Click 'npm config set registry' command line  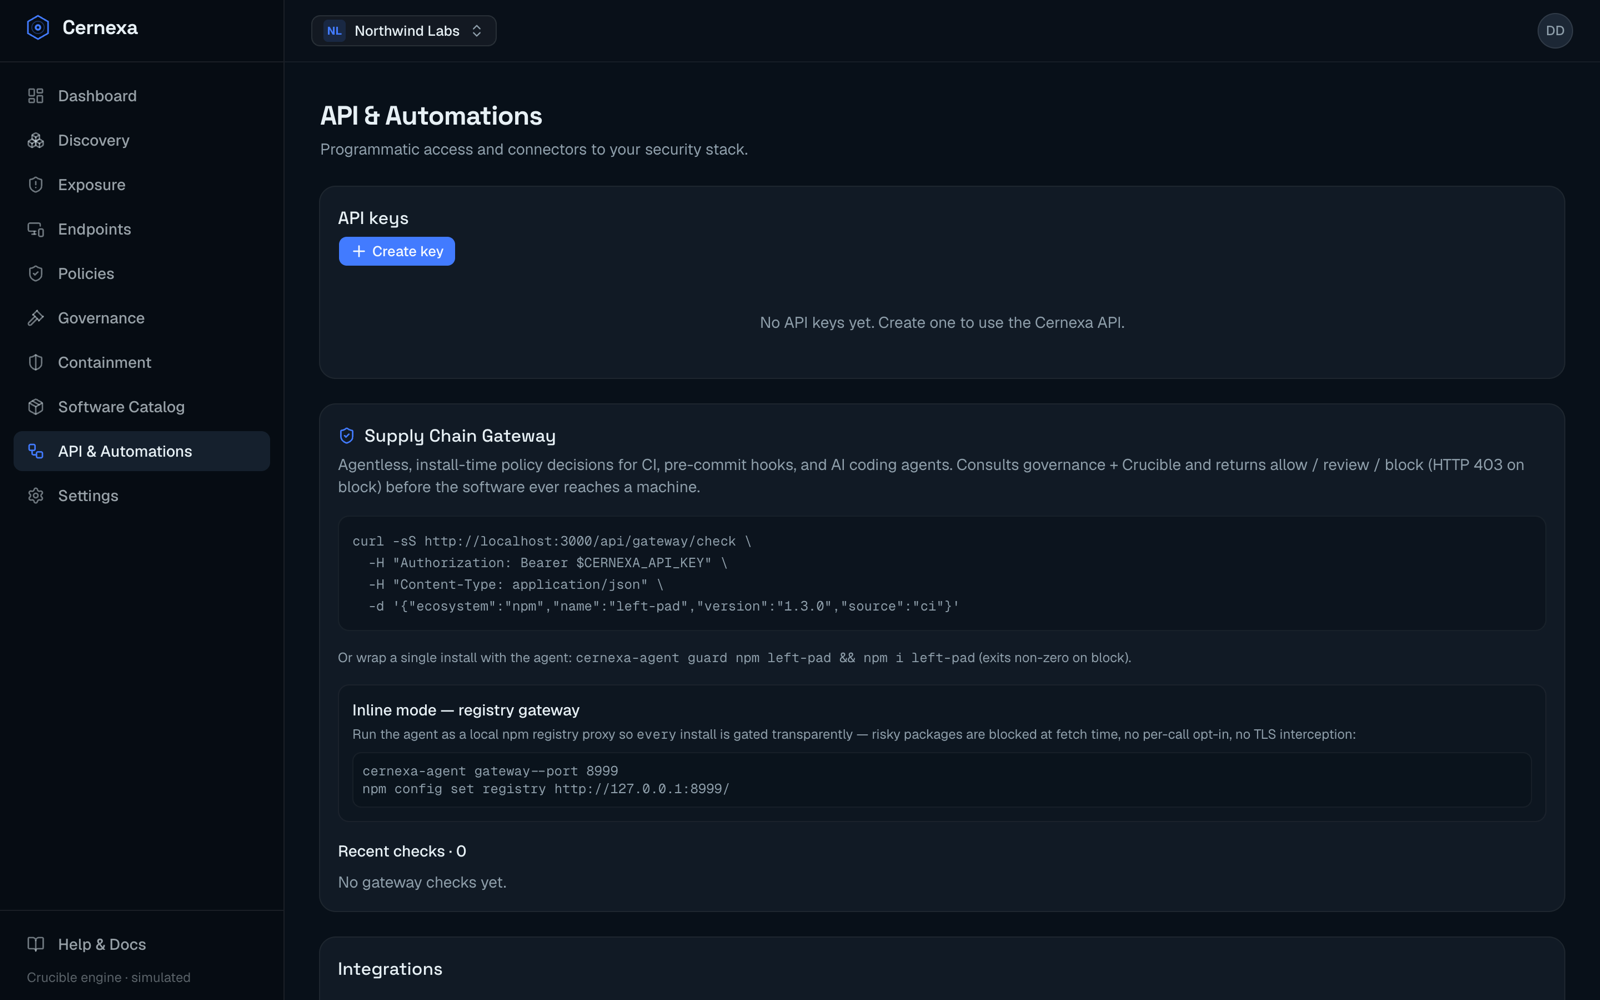coord(546,789)
